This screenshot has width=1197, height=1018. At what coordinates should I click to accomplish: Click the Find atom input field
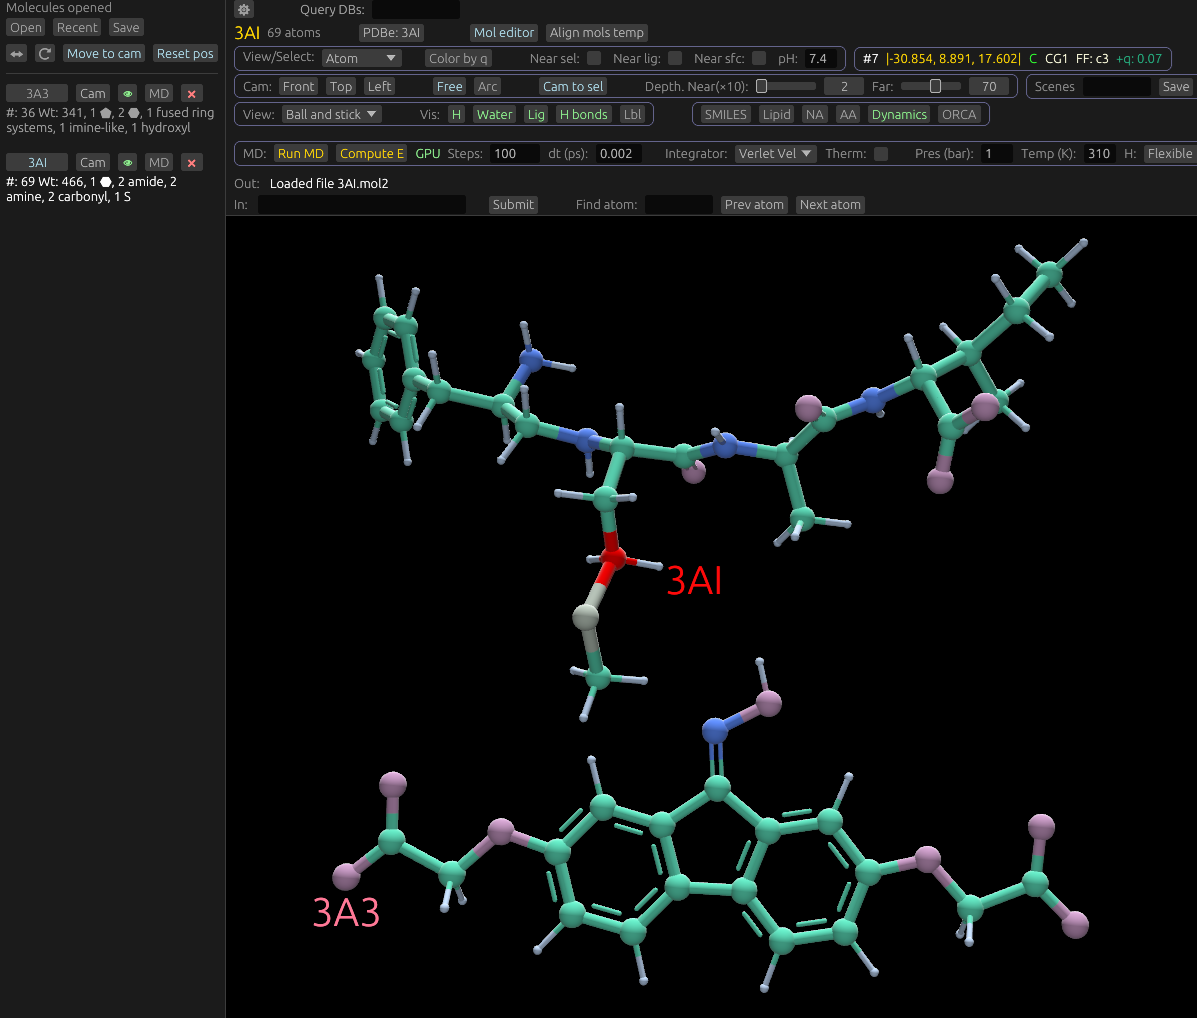coord(678,205)
